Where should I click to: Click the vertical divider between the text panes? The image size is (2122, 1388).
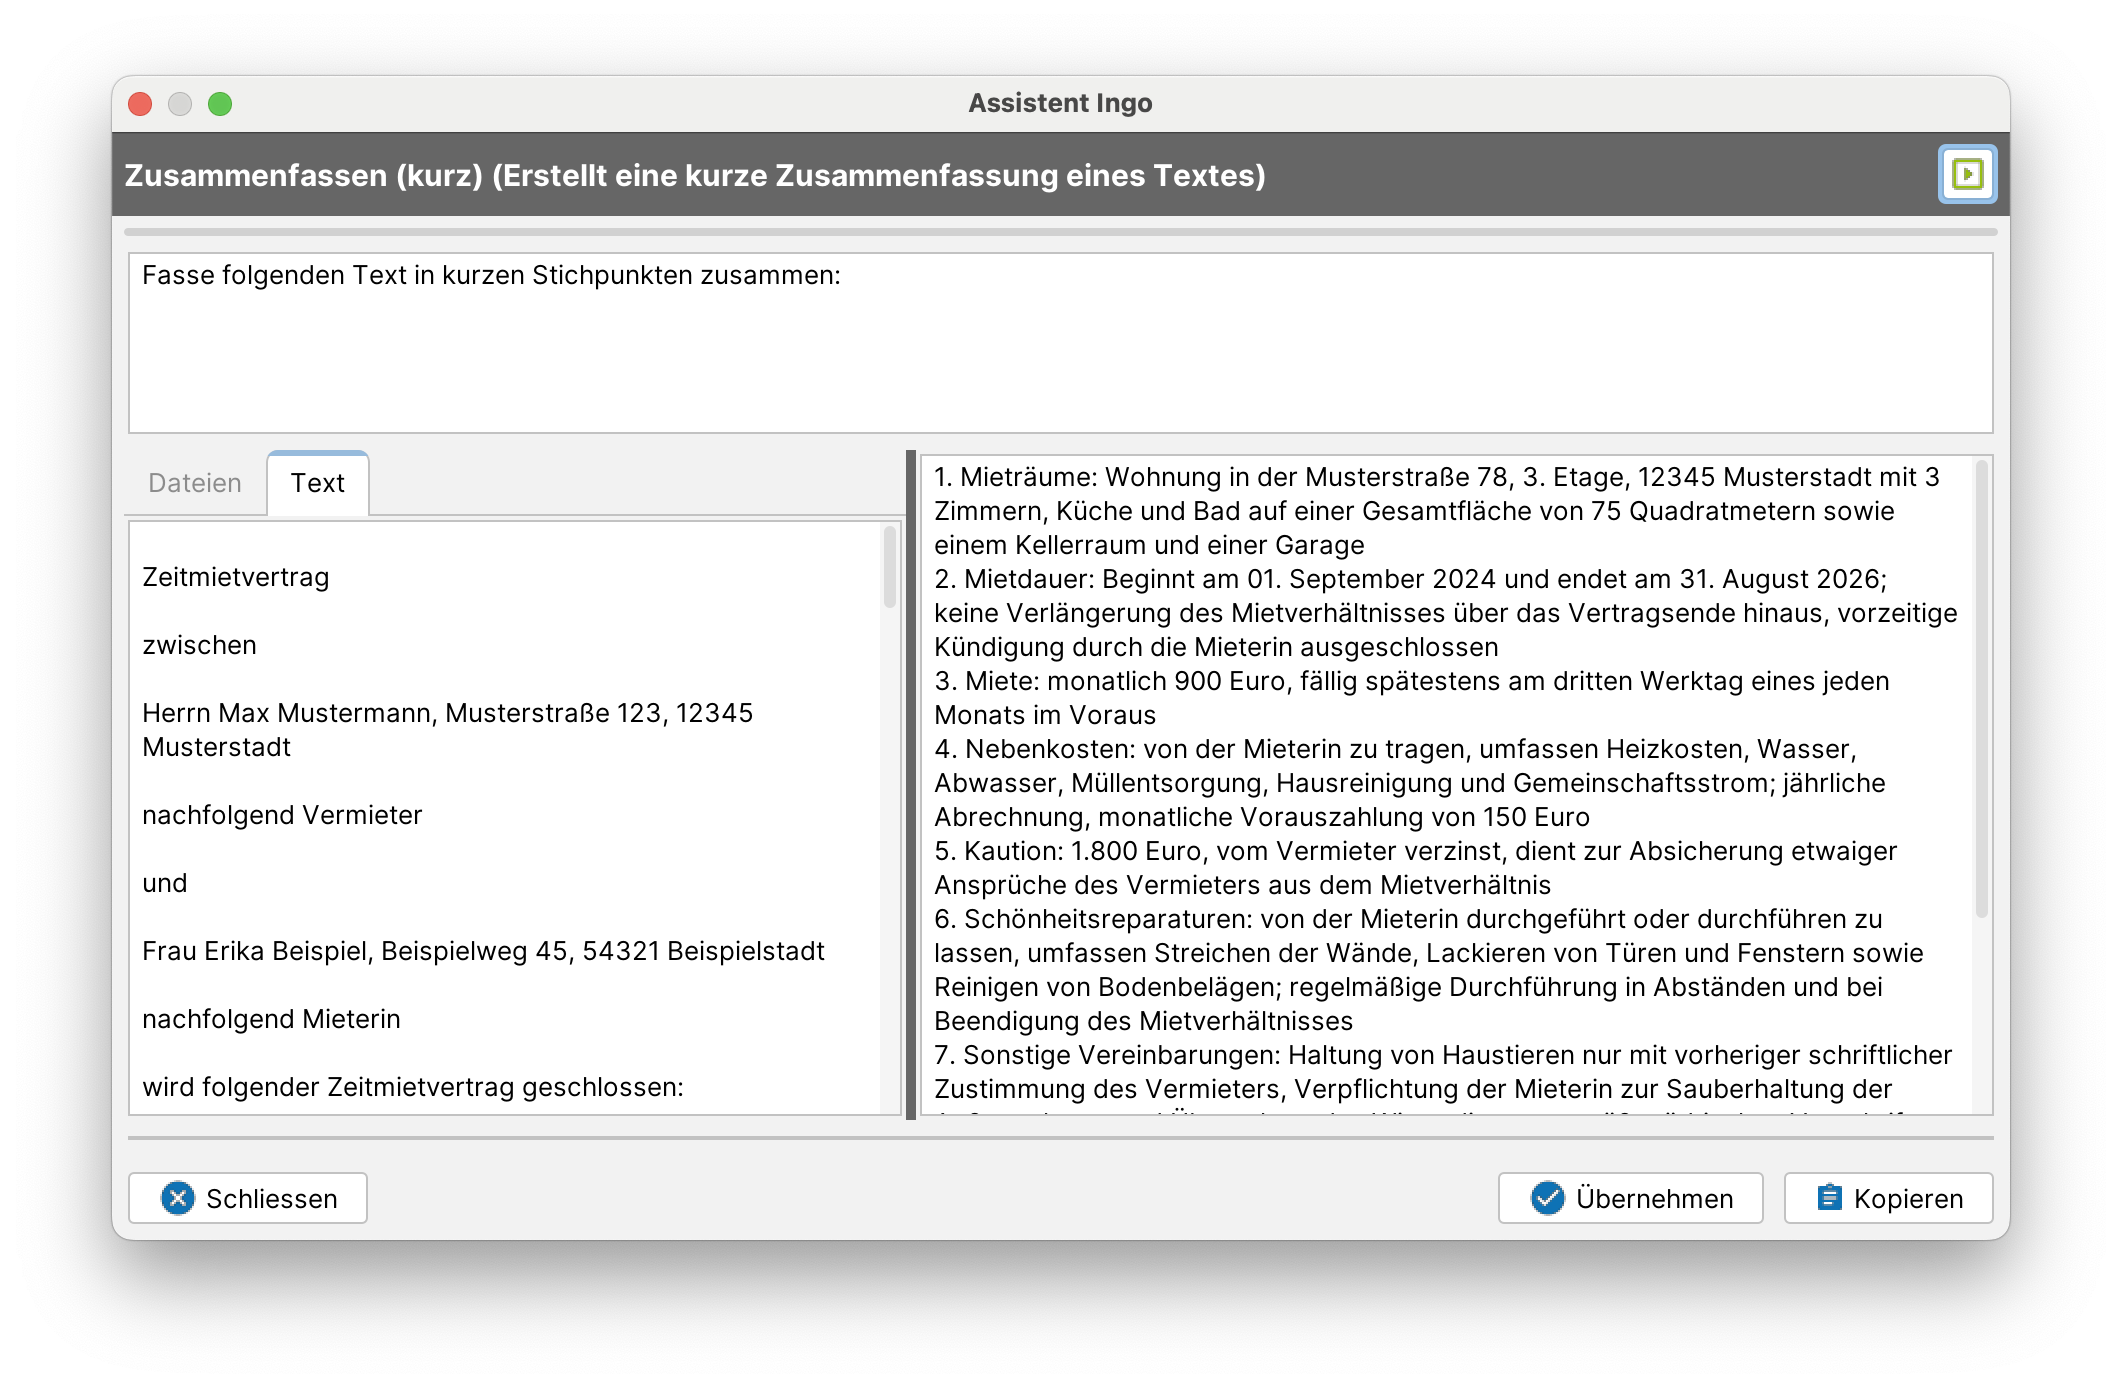pyautogui.click(x=911, y=785)
